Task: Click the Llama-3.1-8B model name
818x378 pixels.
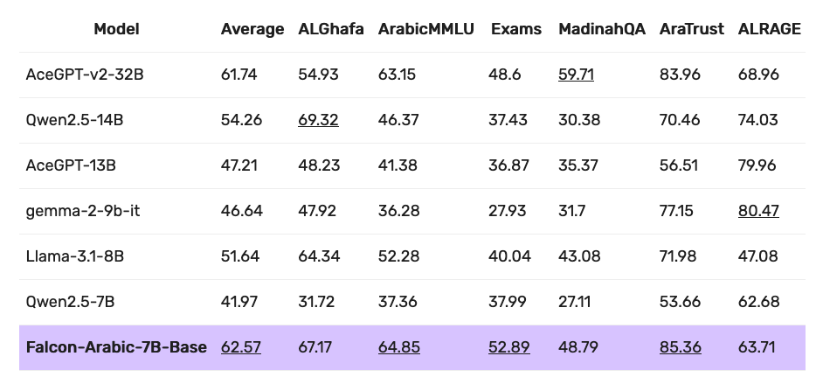Action: (75, 256)
